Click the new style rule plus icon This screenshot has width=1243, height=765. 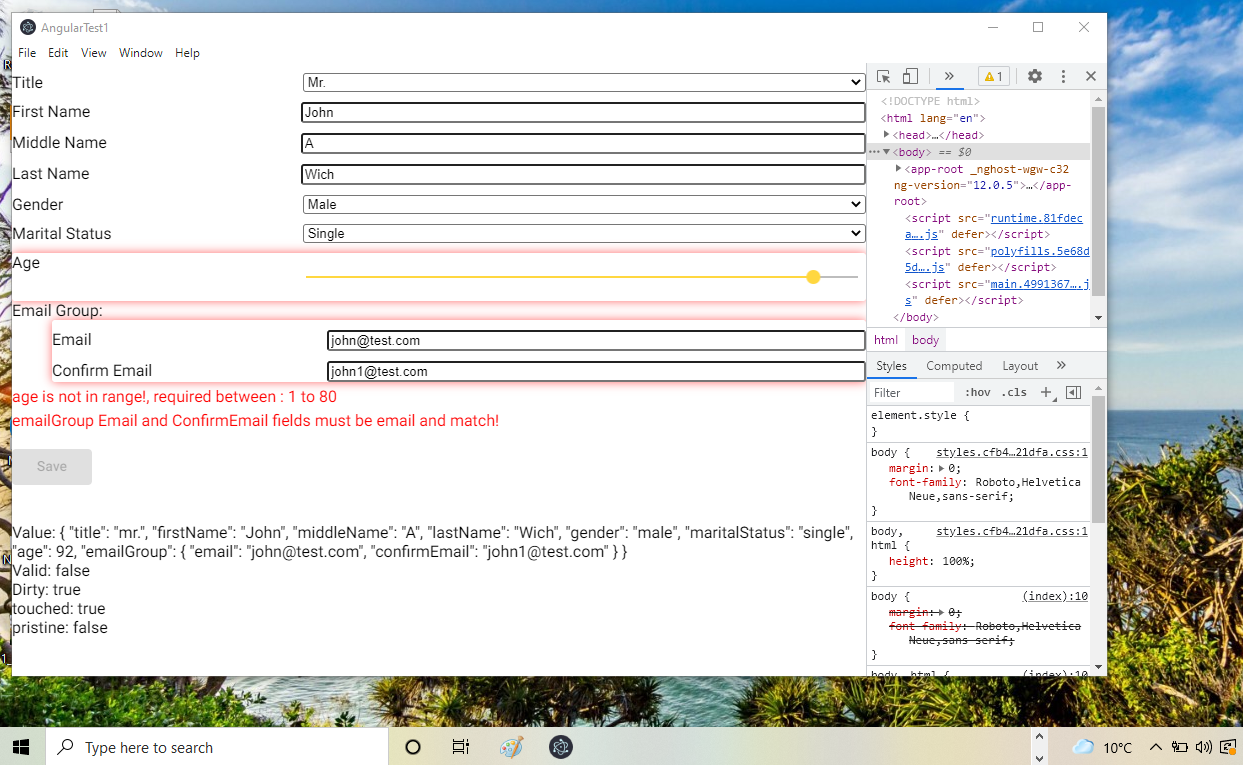point(1046,392)
